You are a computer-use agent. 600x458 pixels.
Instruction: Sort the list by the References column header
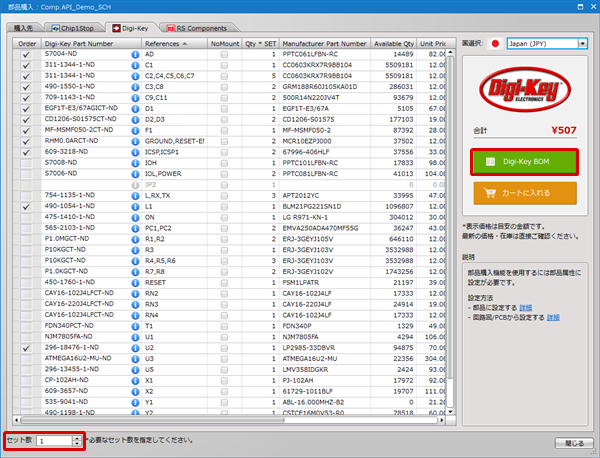pyautogui.click(x=174, y=44)
